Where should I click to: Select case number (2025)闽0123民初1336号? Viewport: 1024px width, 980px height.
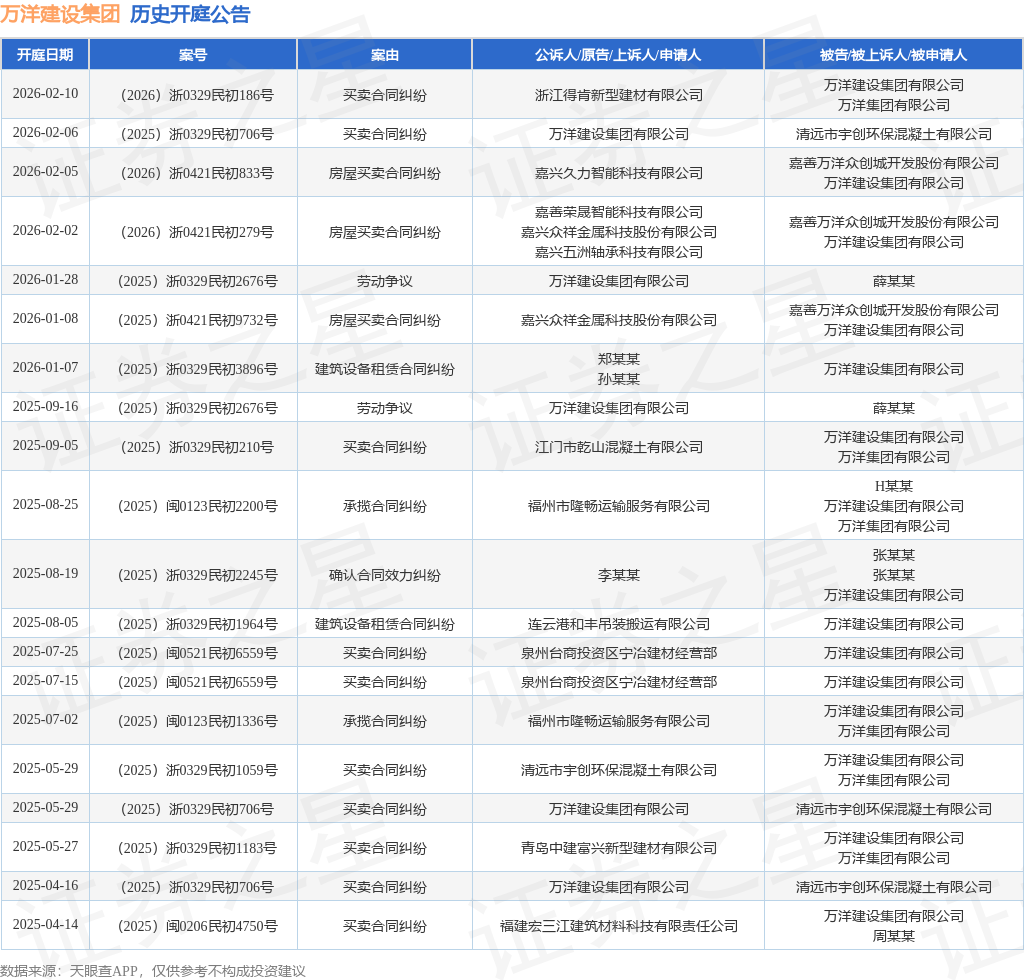[x=197, y=721]
